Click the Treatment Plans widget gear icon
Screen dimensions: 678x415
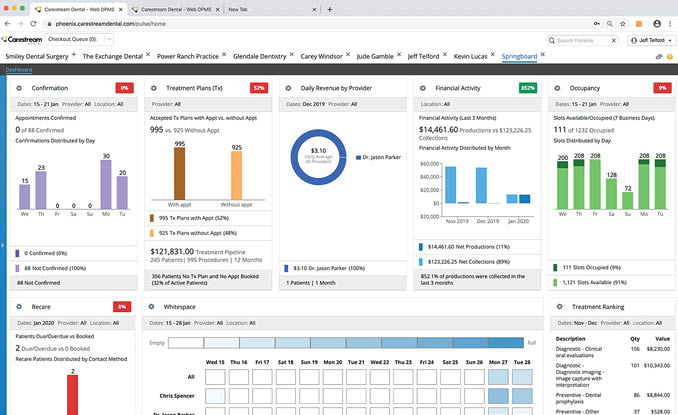pyautogui.click(x=152, y=88)
